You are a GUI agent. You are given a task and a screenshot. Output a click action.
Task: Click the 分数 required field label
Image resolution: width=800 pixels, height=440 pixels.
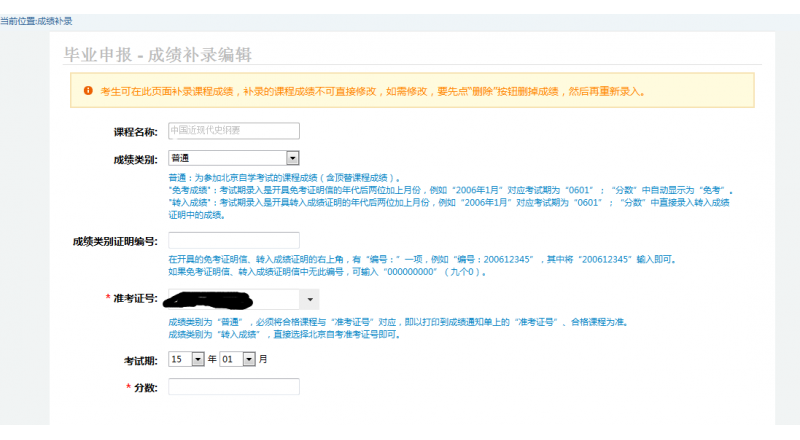coord(144,387)
